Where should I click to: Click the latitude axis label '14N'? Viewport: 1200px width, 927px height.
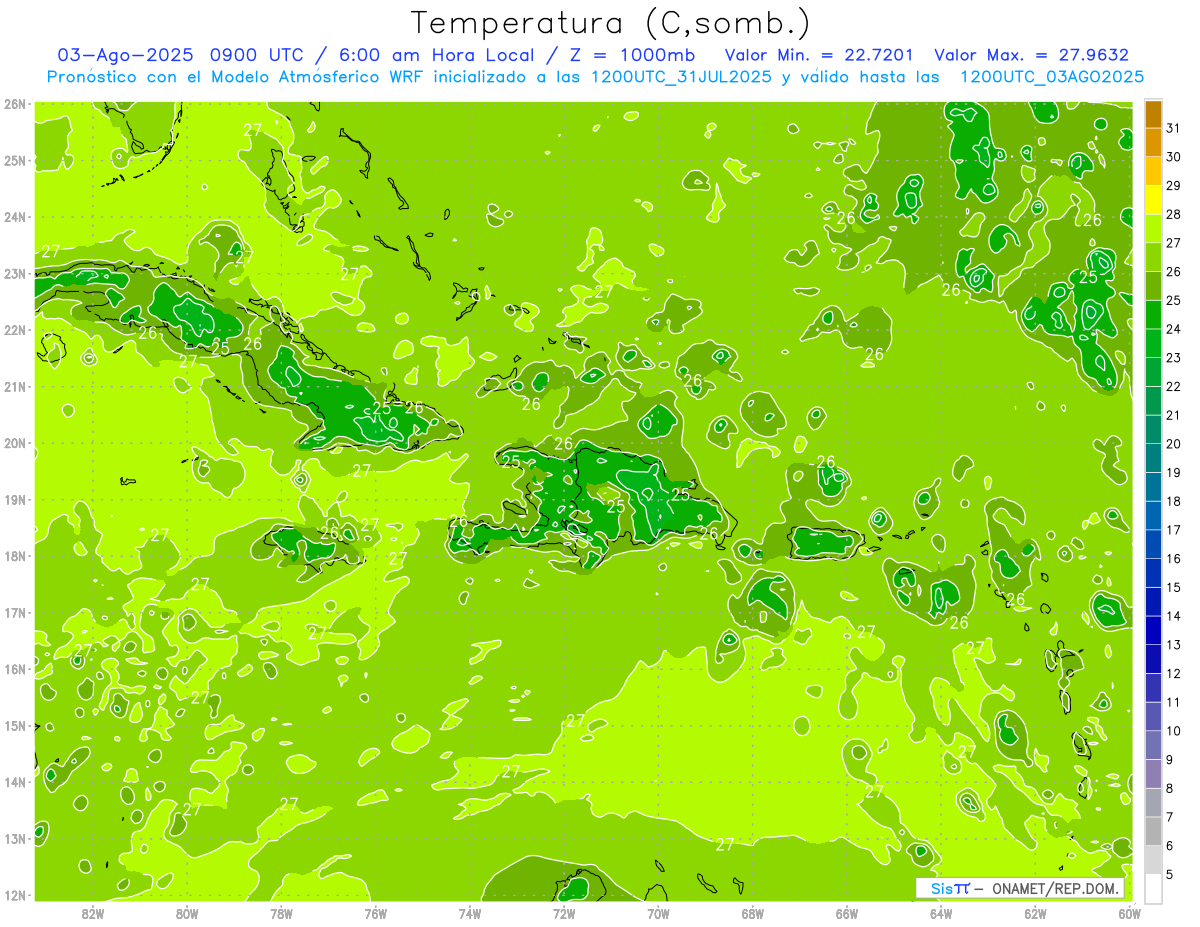(x=15, y=782)
